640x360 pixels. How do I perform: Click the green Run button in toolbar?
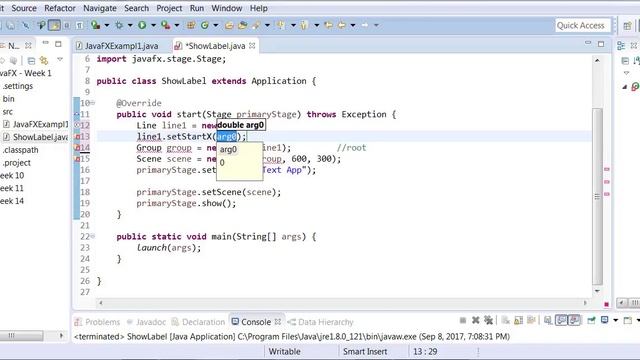[142, 25]
